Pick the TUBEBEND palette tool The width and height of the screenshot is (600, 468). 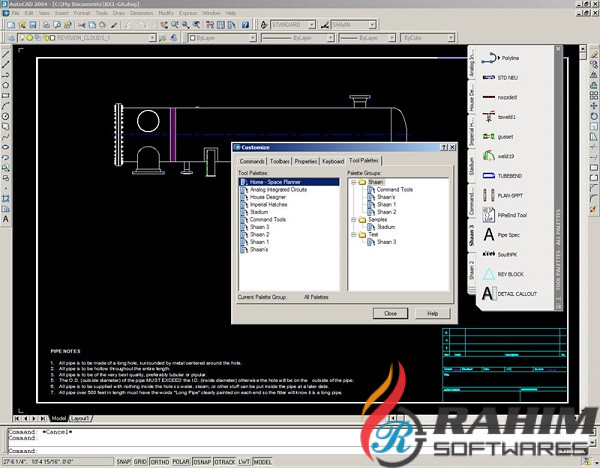pyautogui.click(x=502, y=176)
